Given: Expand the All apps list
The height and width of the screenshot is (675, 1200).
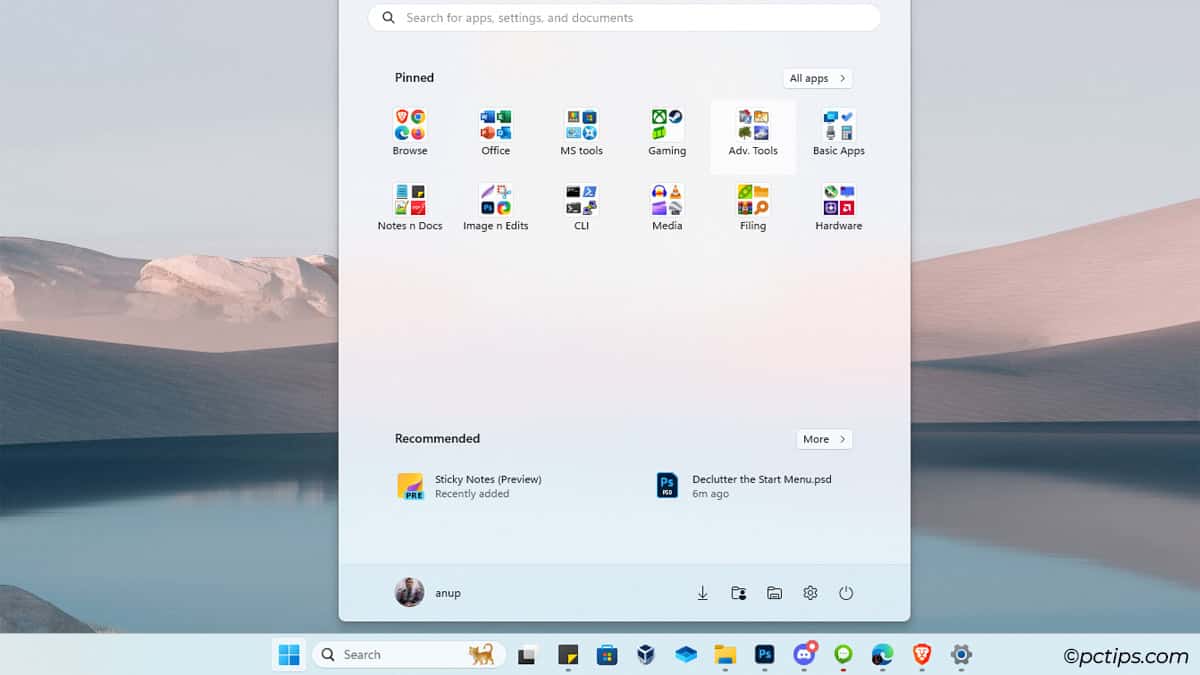Looking at the screenshot, I should (x=817, y=78).
